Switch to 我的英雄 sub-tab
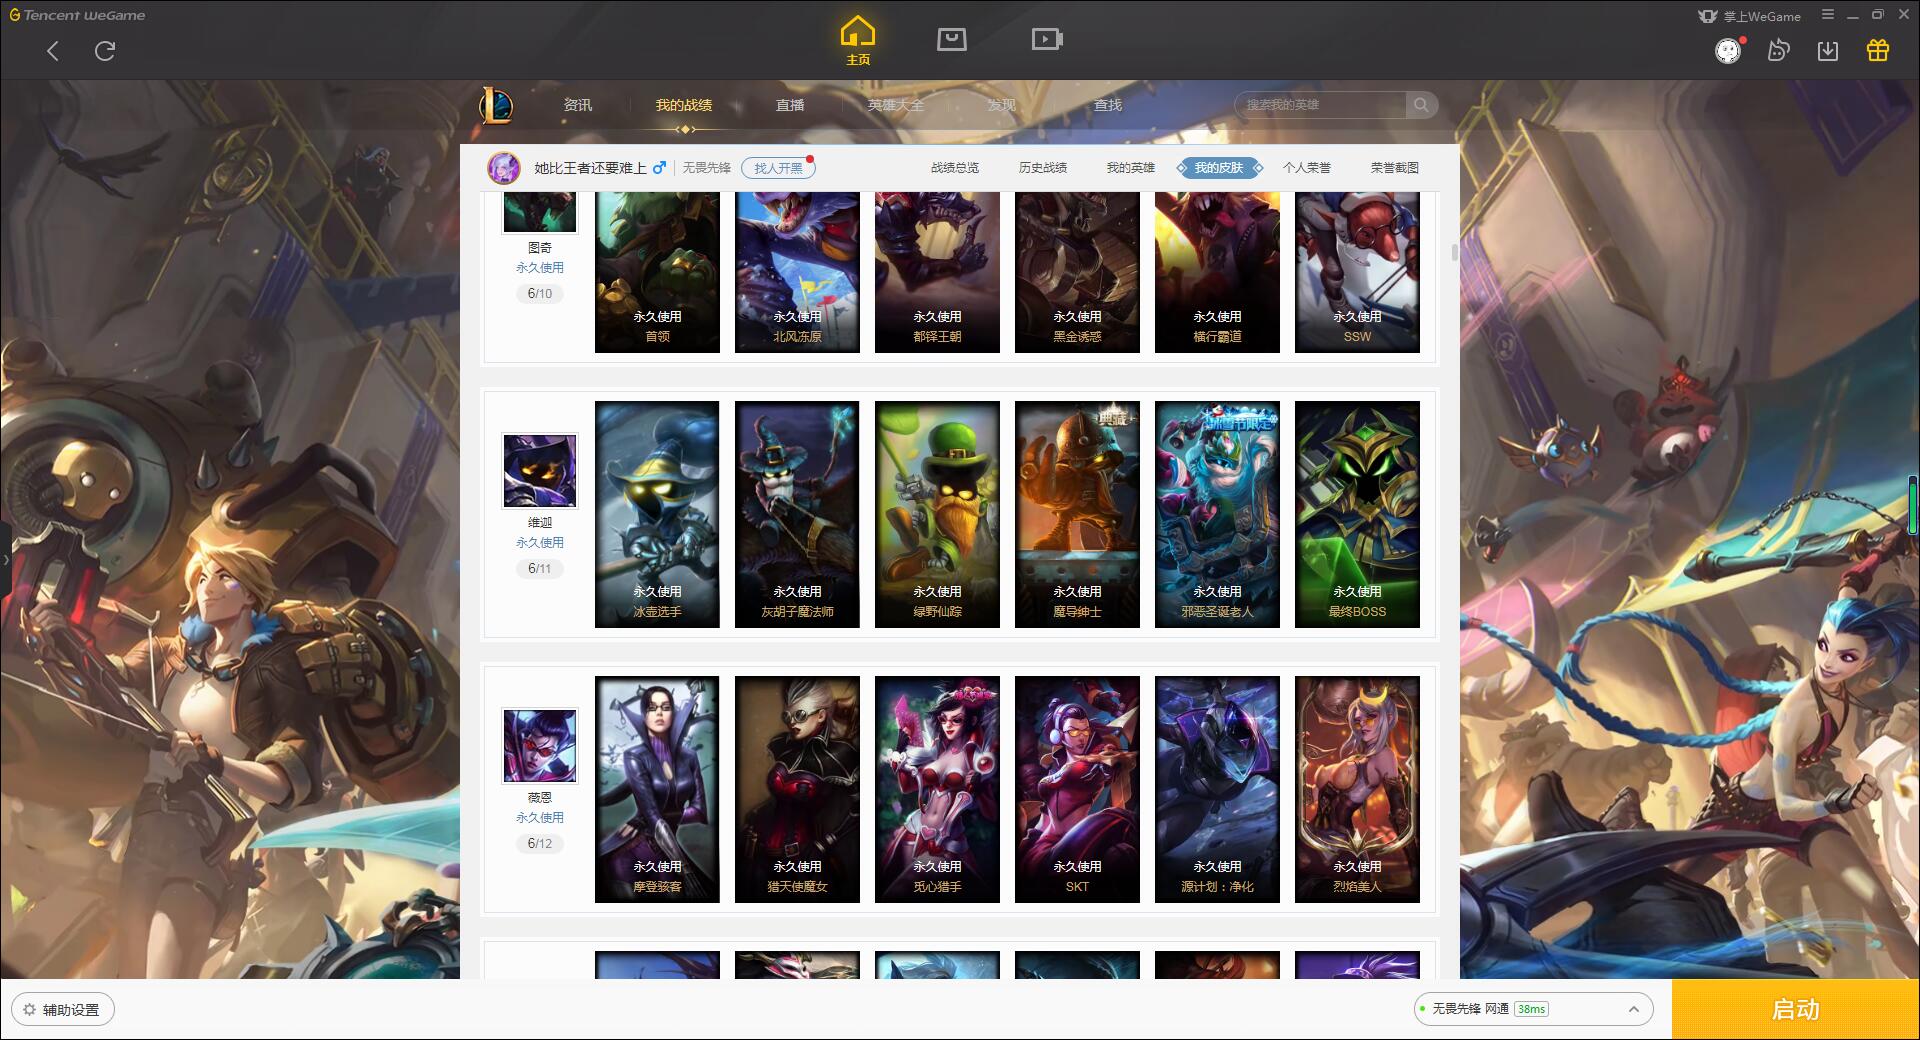The width and height of the screenshot is (1920, 1040). click(x=1131, y=168)
